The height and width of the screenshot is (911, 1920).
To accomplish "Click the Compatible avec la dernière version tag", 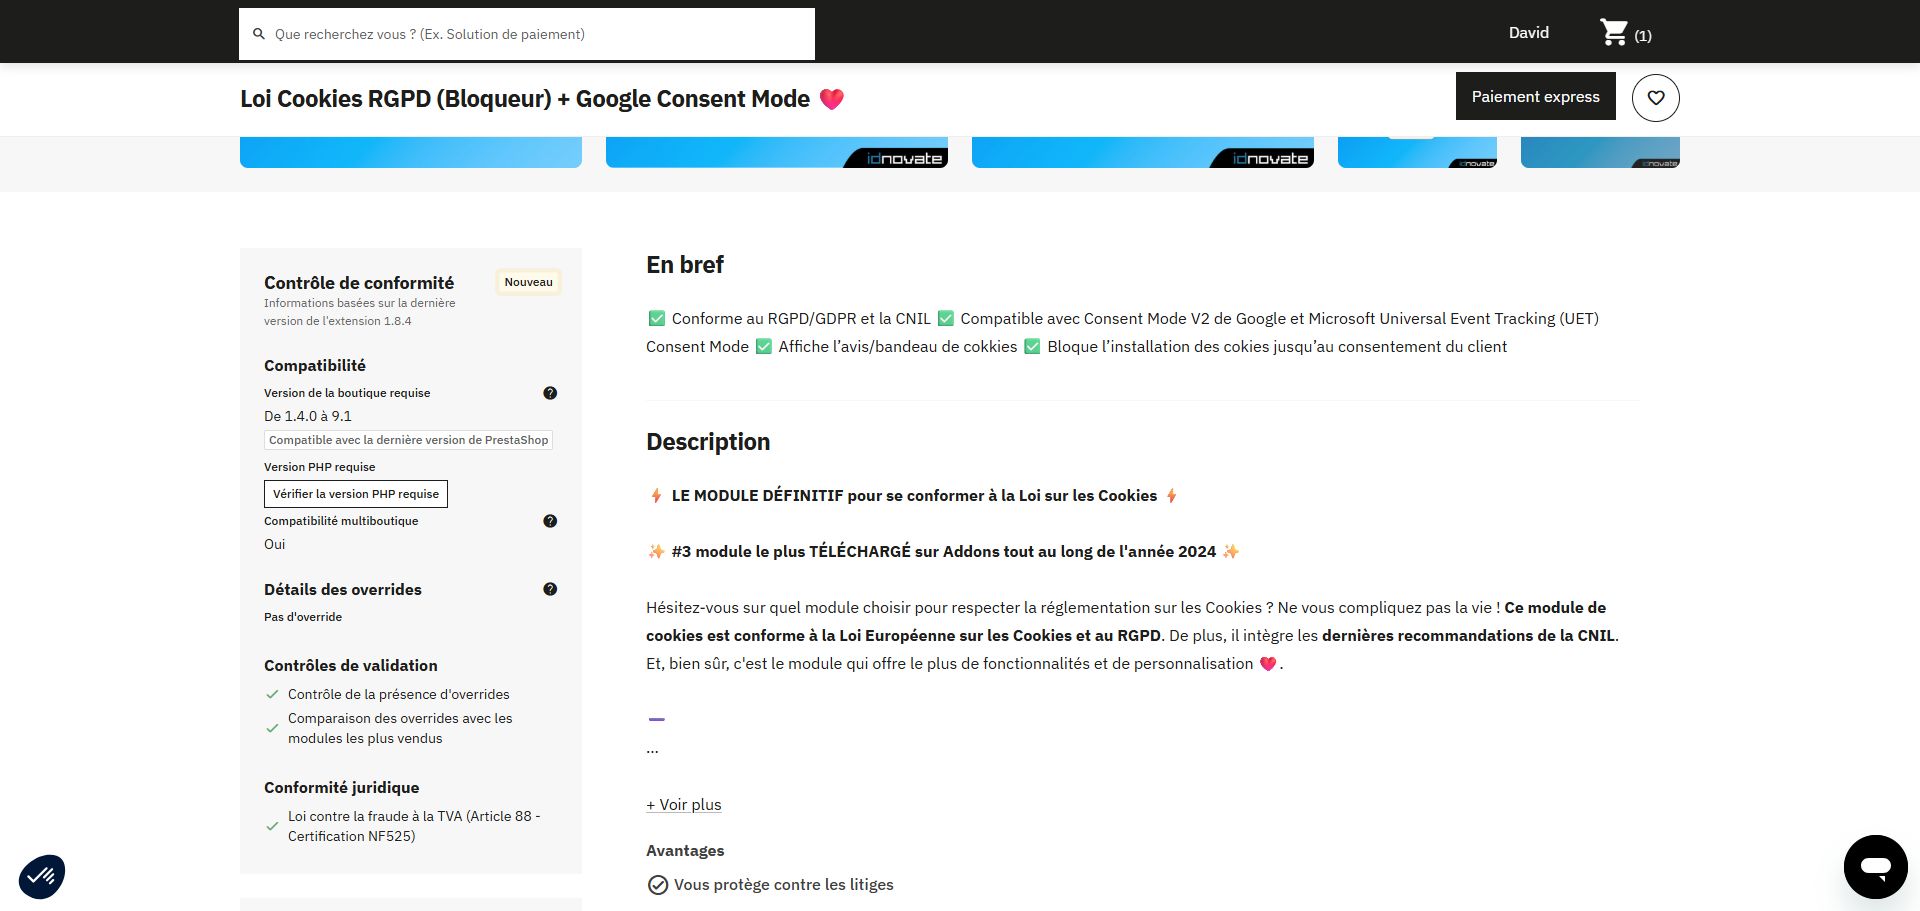I will coord(408,440).
